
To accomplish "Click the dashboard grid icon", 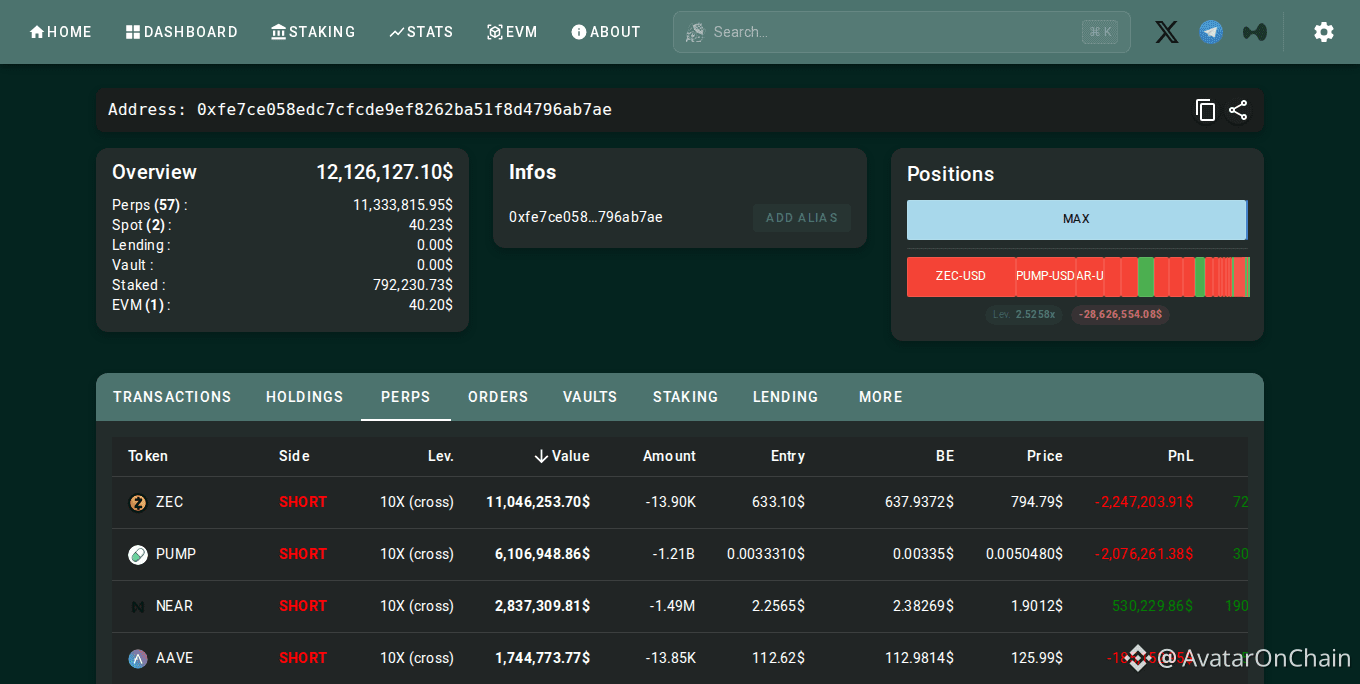I will [133, 32].
